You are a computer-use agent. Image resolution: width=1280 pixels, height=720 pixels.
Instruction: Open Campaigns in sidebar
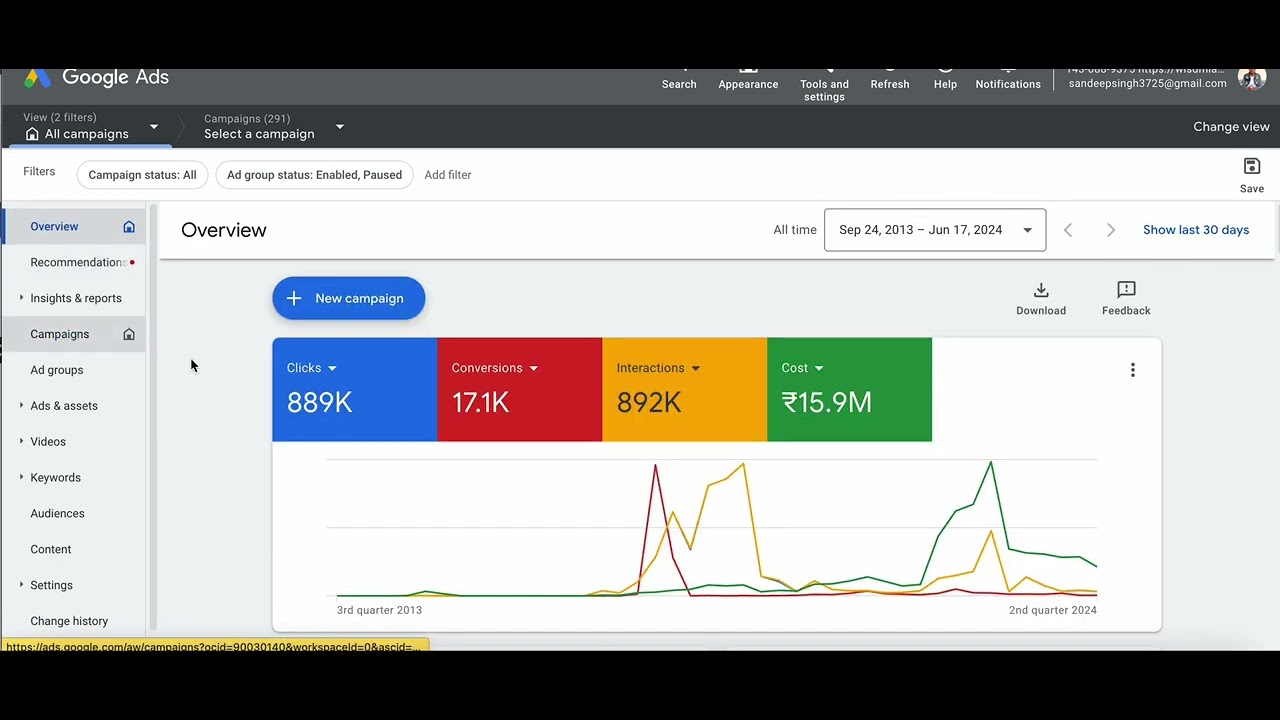(74, 335)
